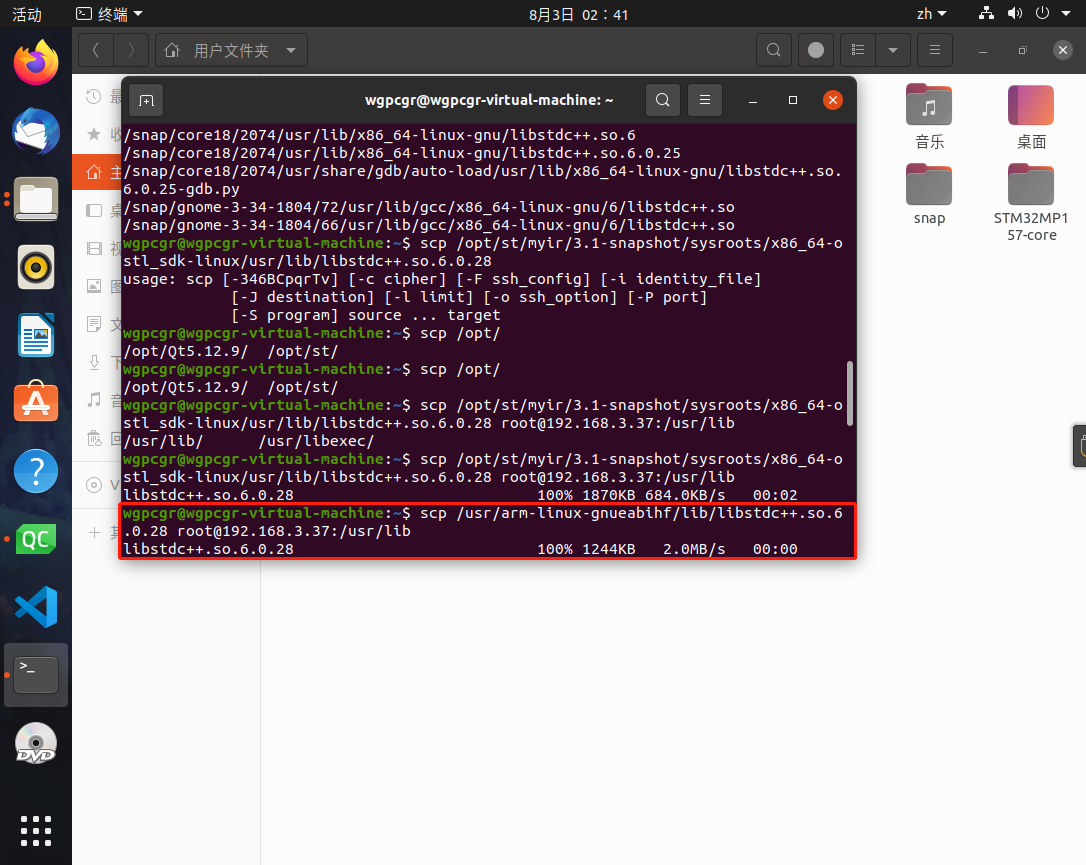The image size is (1086, 865).
Task: Open the clock showing 8月3日 02:41
Action: pyautogui.click(x=578, y=14)
